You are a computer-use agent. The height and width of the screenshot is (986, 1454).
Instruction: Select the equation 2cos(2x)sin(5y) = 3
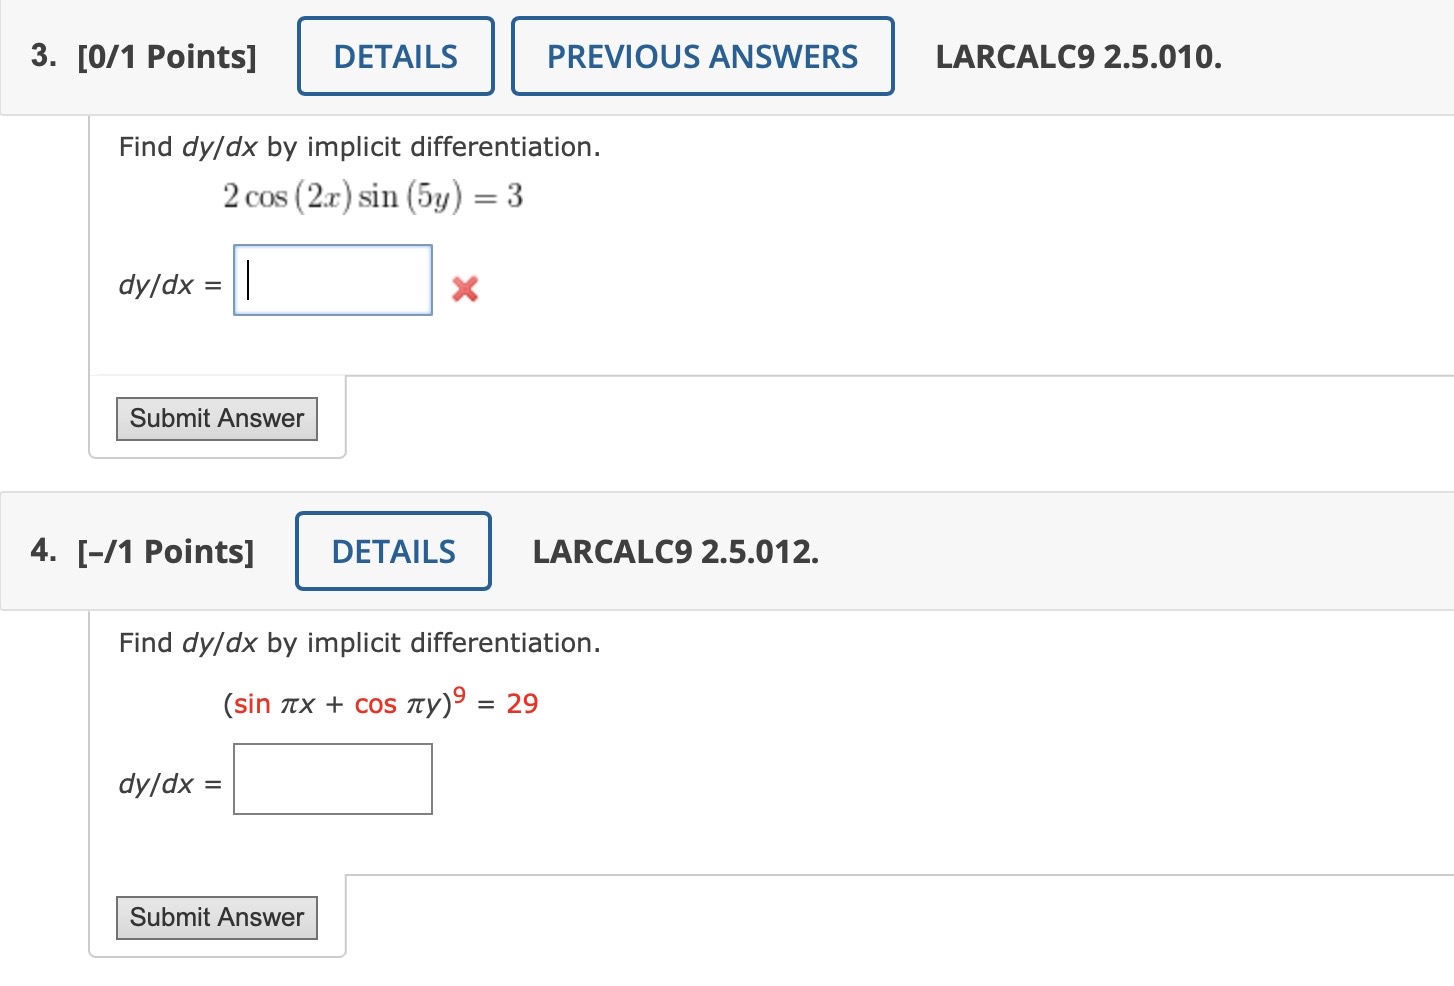372,196
